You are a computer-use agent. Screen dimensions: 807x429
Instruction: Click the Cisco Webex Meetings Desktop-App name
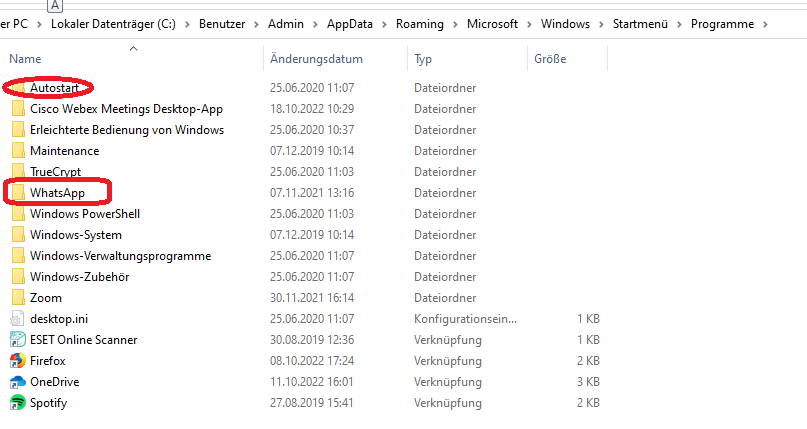[126, 109]
